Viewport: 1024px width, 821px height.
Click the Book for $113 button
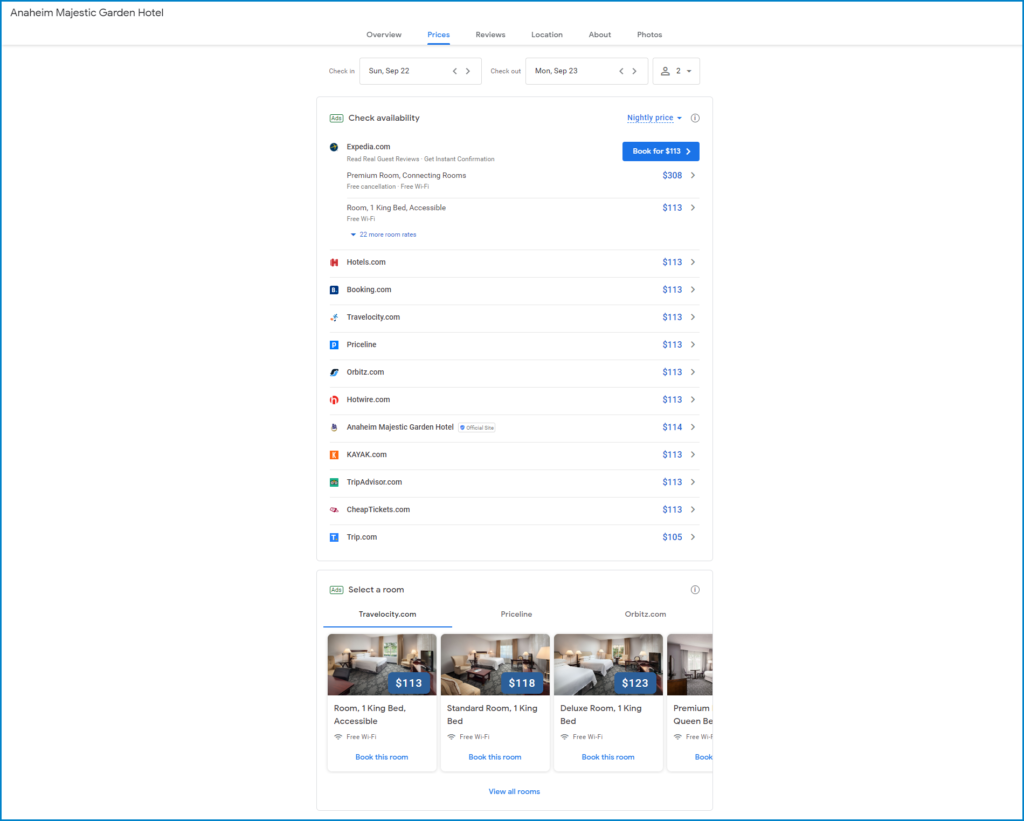click(x=661, y=152)
